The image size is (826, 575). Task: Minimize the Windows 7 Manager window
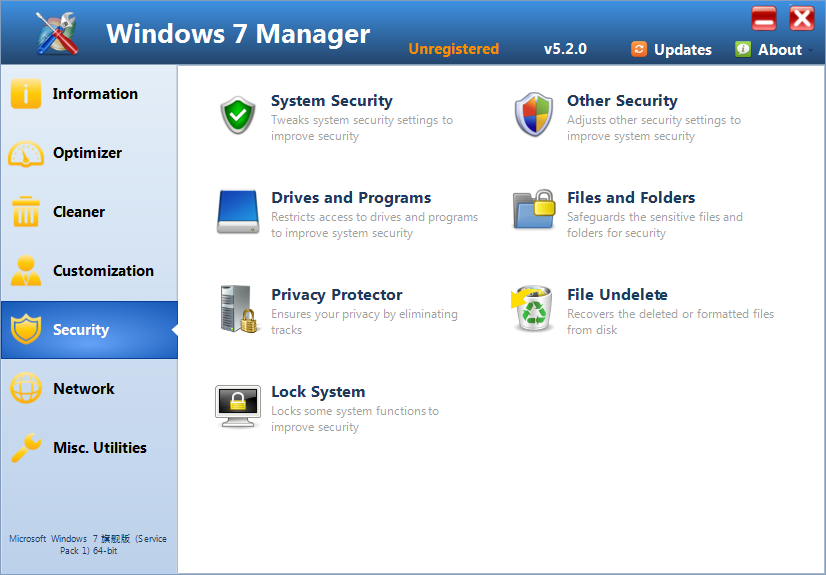764,19
